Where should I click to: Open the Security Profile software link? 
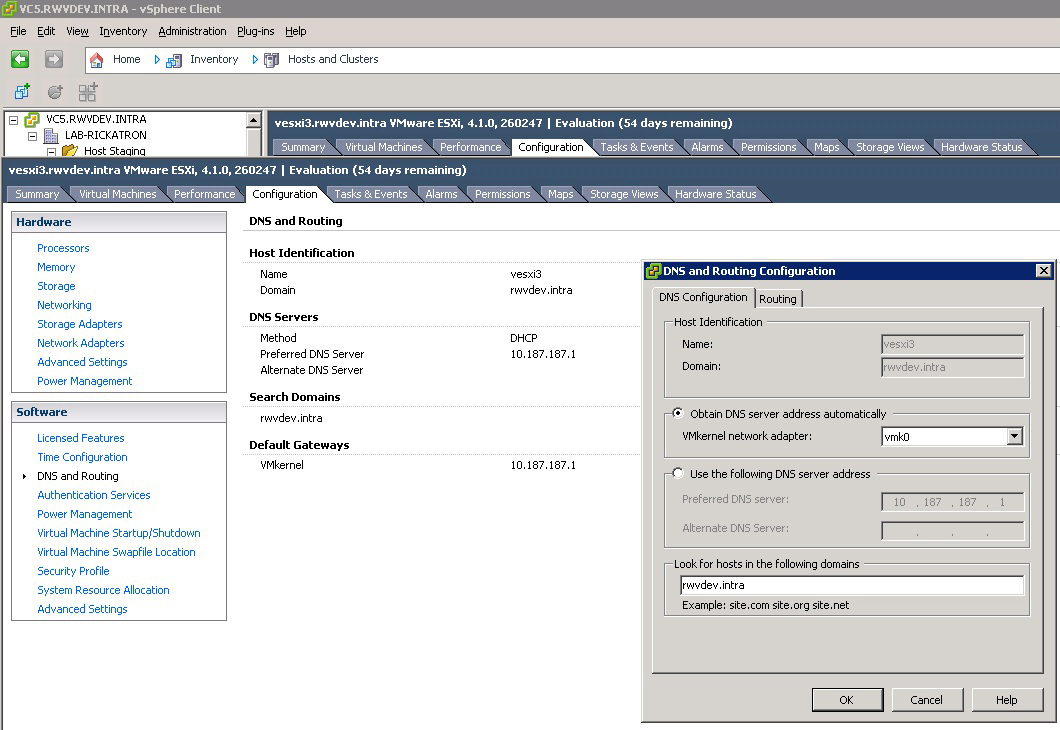pos(73,571)
